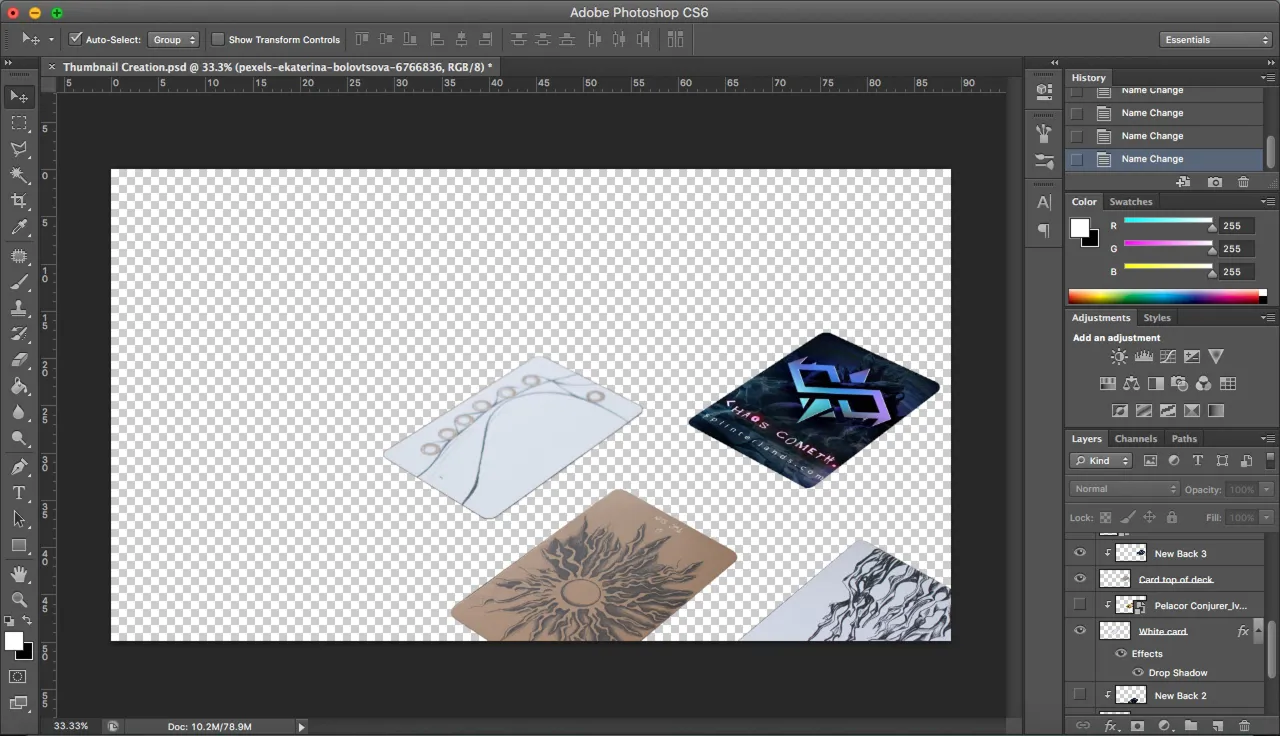Hide the New Back 3 layer
The height and width of the screenshot is (736, 1280).
1079,553
